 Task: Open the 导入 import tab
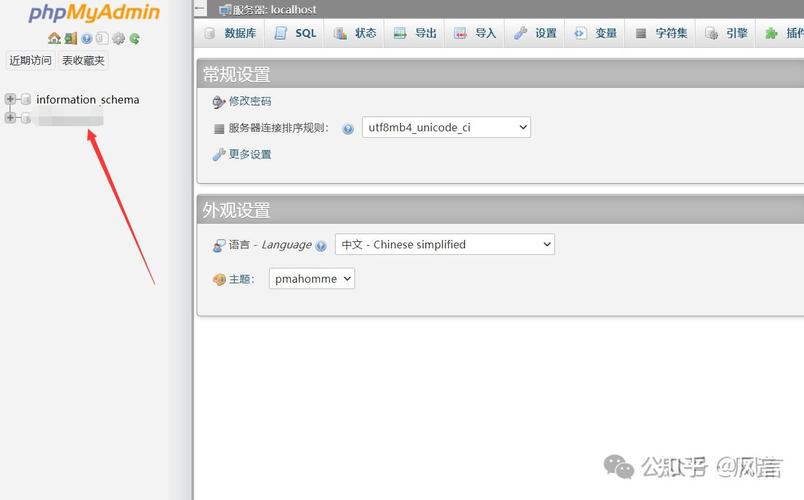click(x=475, y=33)
